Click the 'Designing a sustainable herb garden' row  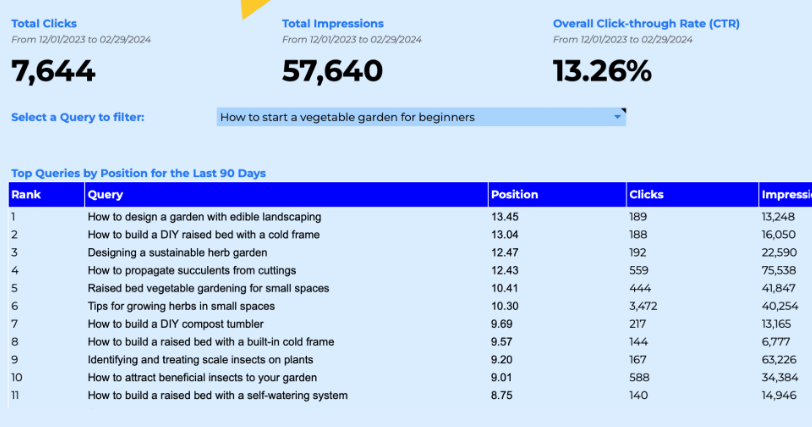point(410,253)
